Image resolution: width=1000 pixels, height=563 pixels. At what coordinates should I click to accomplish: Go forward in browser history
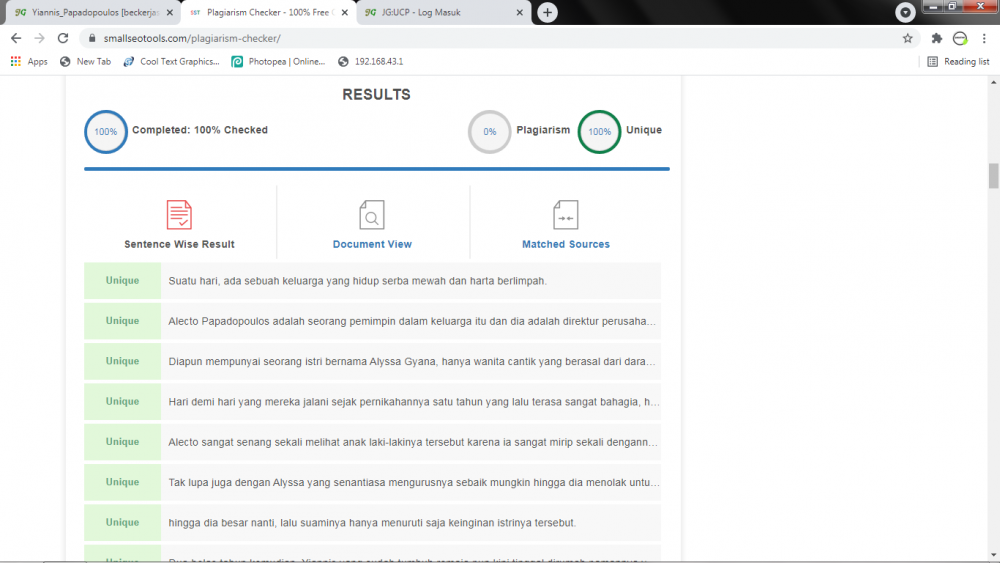[x=40, y=38]
